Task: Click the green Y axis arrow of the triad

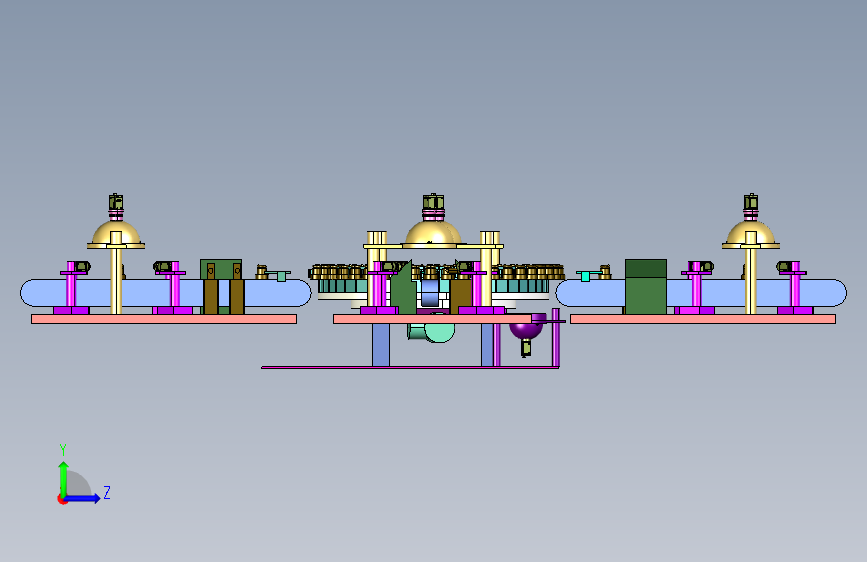Action: click(x=64, y=479)
